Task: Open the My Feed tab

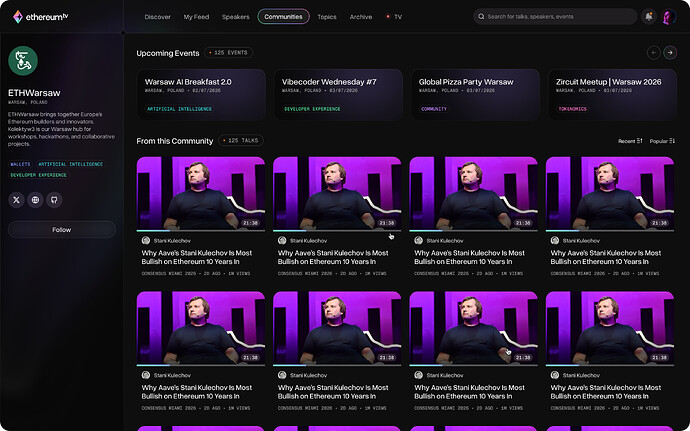Action: point(196,17)
